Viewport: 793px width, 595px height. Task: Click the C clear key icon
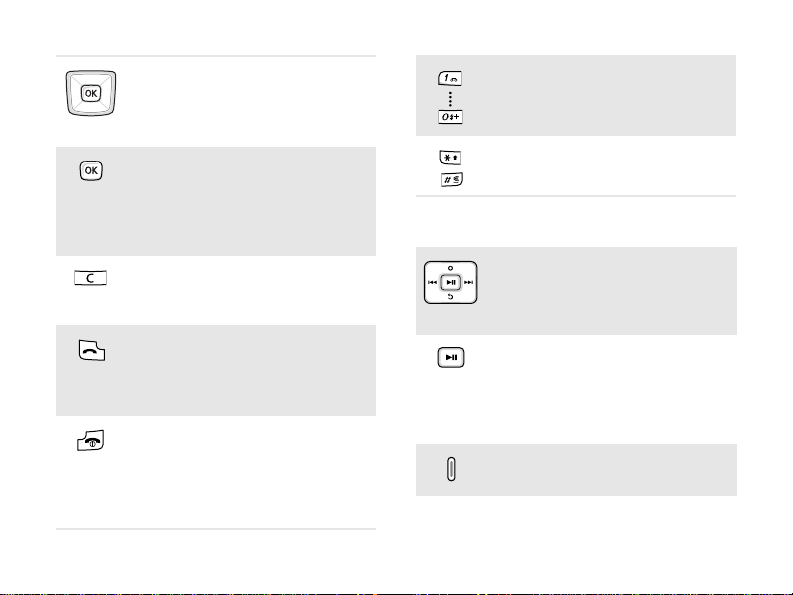pyautogui.click(x=91, y=278)
